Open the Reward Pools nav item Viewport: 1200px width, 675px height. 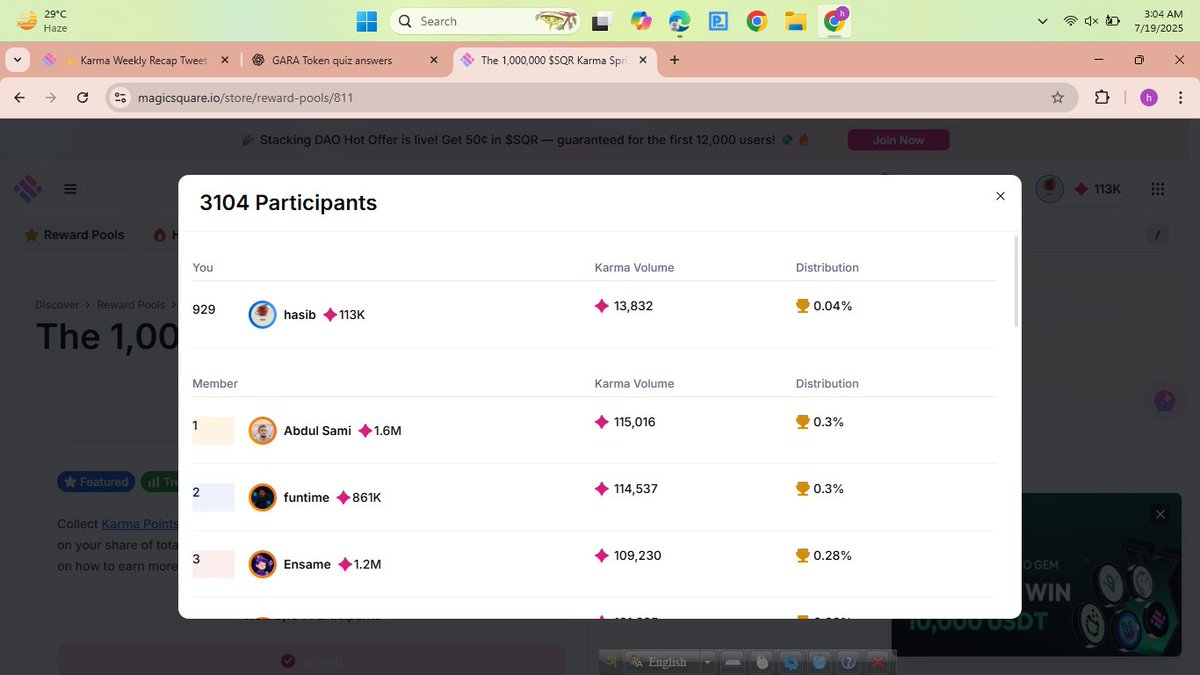[75, 235]
